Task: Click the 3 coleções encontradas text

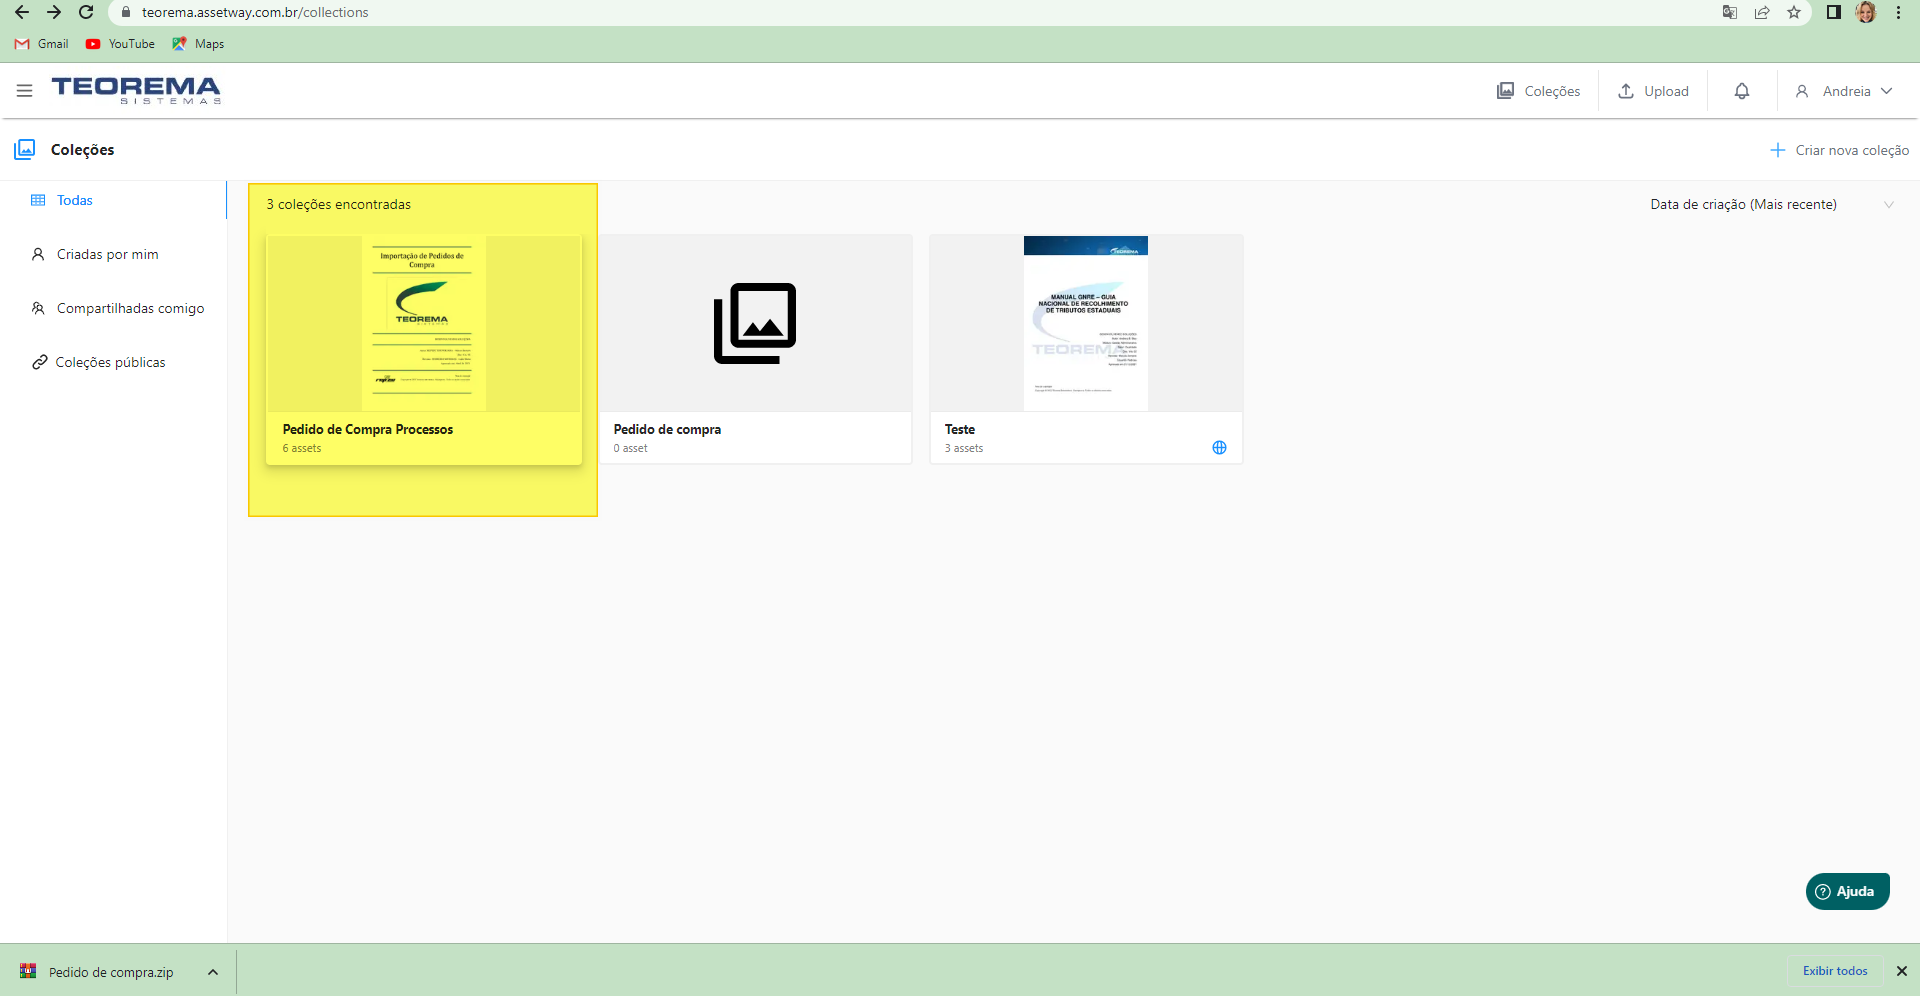Action: tap(338, 204)
